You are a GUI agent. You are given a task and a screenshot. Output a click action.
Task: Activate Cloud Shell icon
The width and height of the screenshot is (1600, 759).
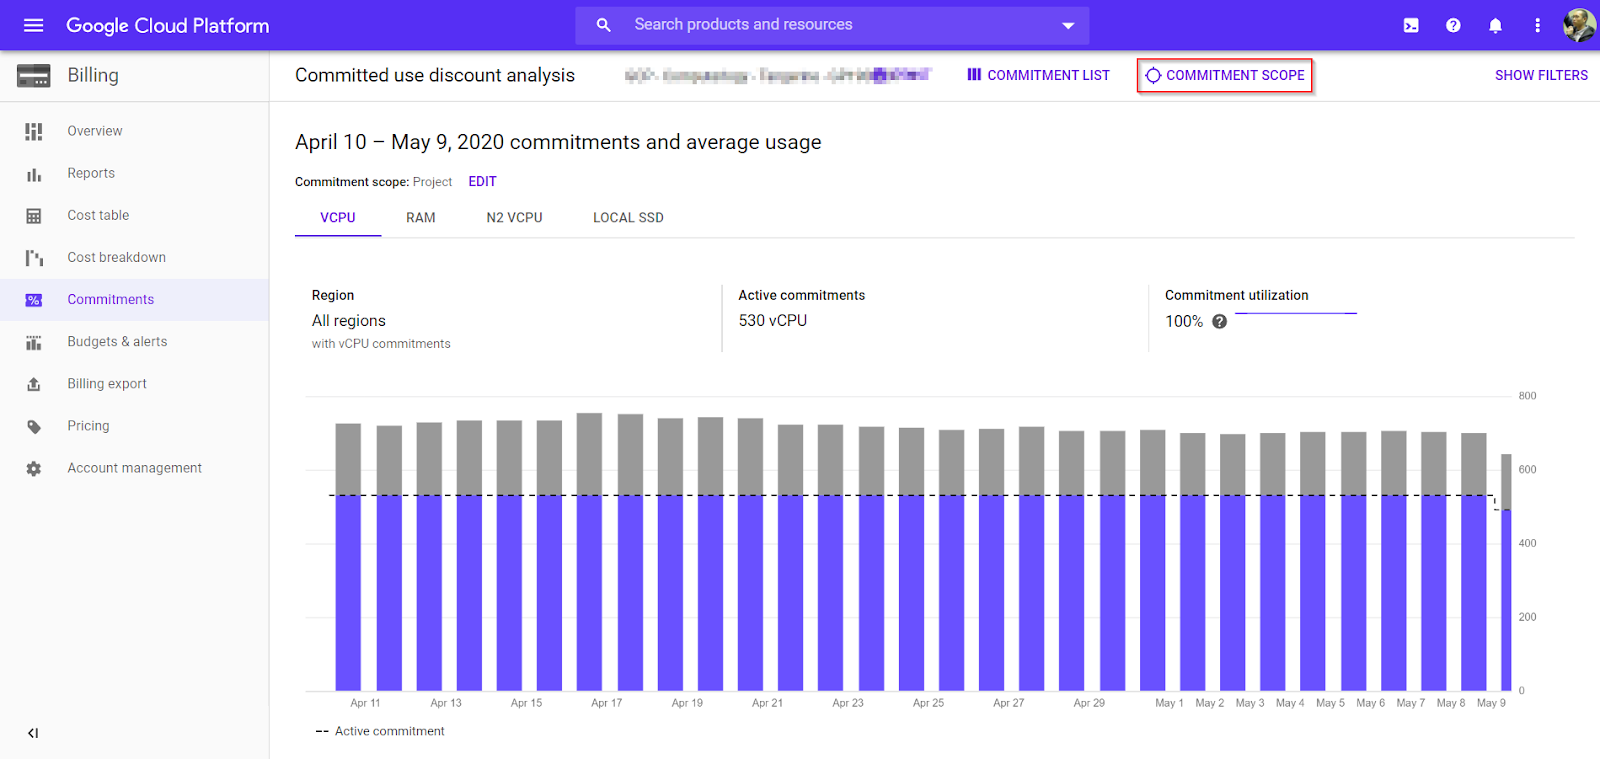[x=1411, y=26]
